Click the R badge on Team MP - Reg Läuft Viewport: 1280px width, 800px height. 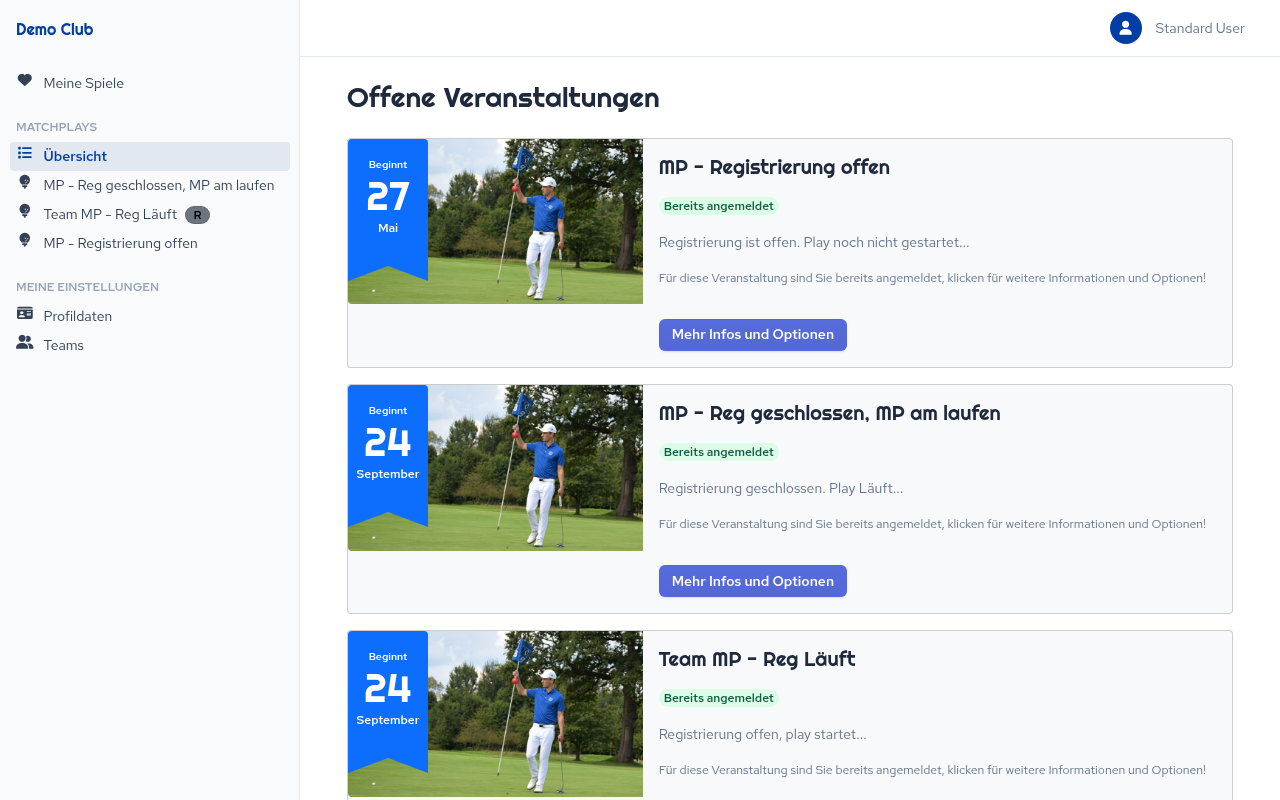(198, 215)
